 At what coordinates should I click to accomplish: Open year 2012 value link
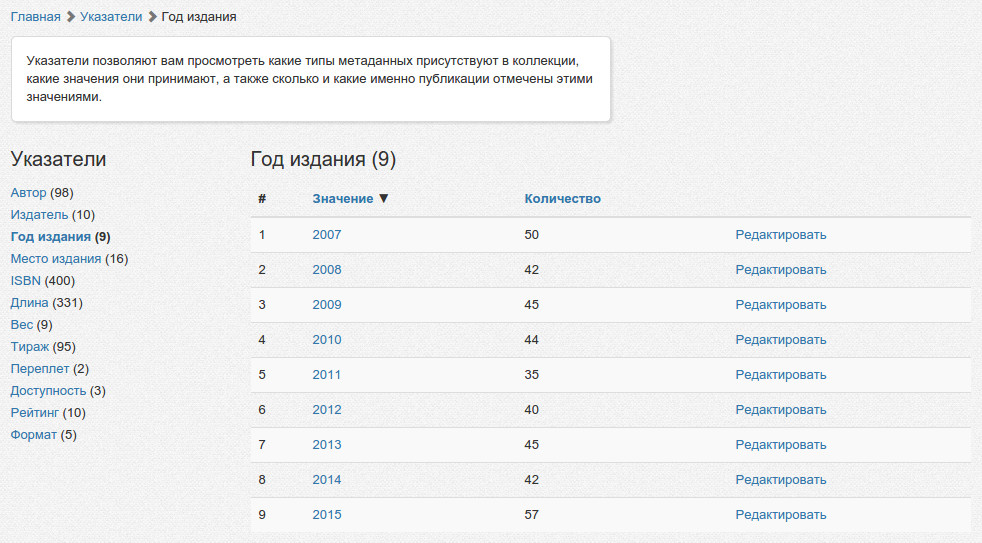click(326, 410)
